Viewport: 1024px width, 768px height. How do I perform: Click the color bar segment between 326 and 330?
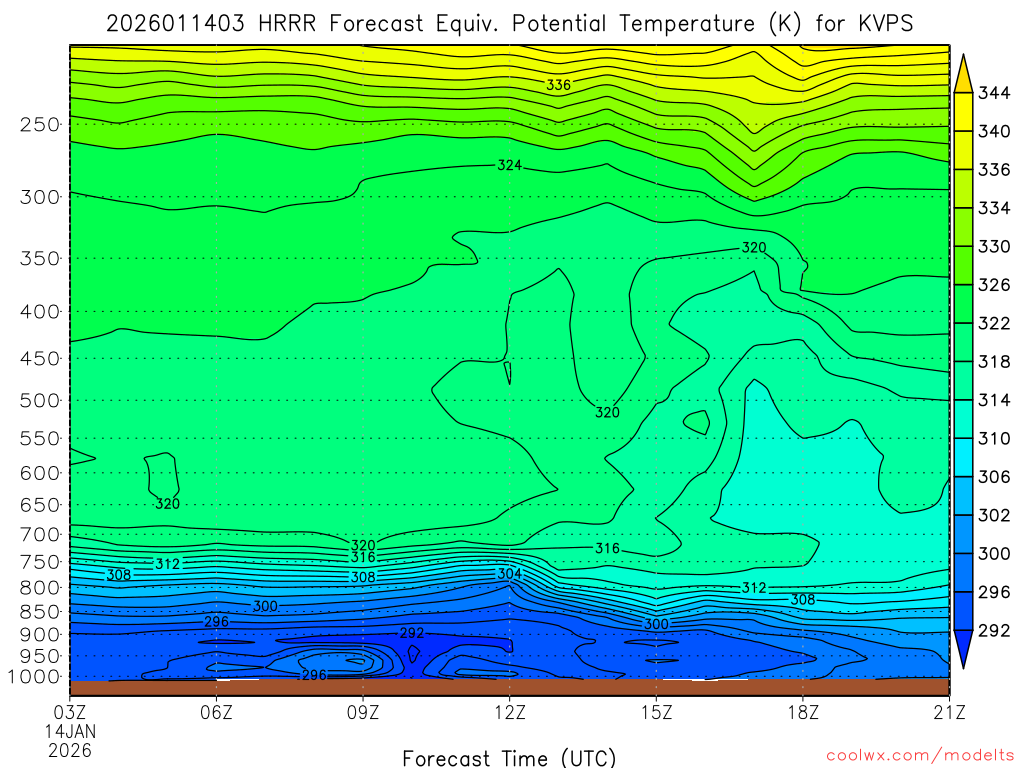(x=963, y=266)
